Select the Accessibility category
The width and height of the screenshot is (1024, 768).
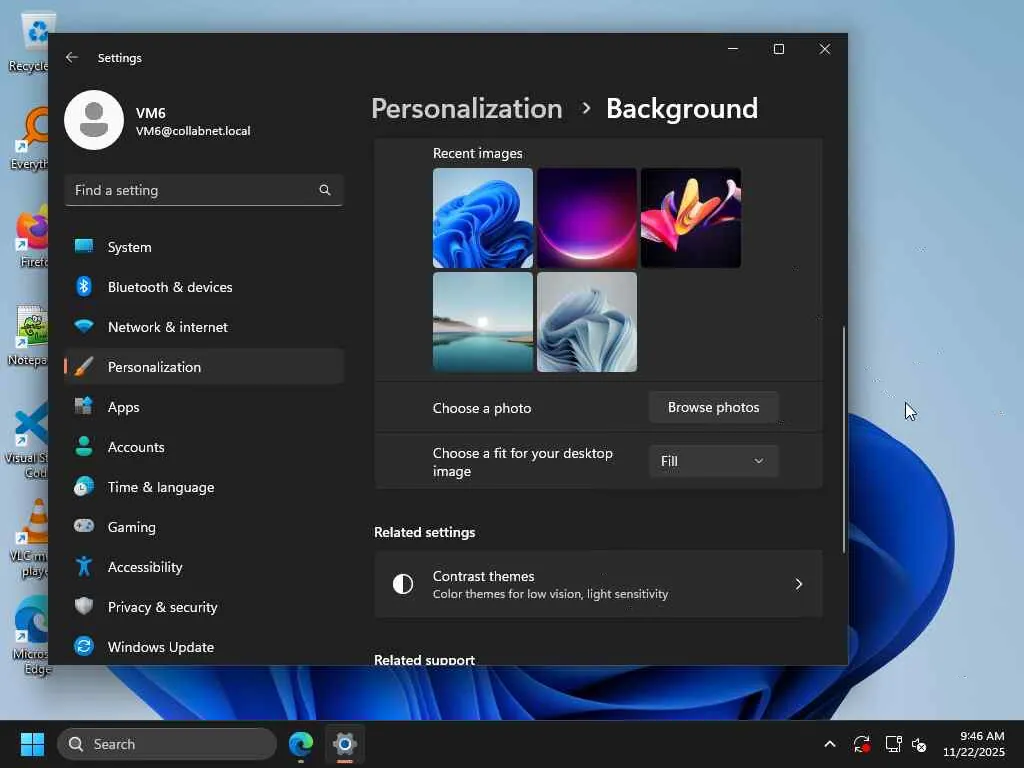tap(145, 567)
